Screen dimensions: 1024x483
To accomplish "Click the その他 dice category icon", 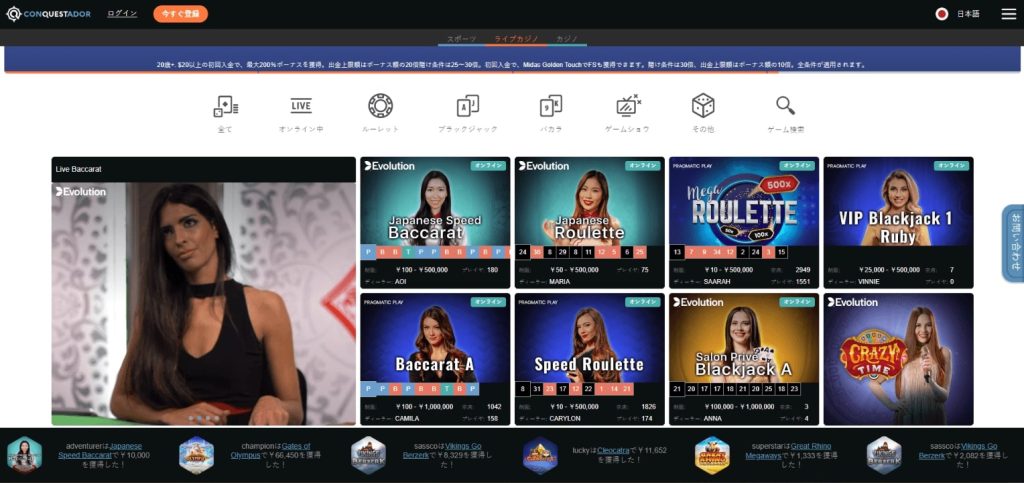I will pos(703,106).
